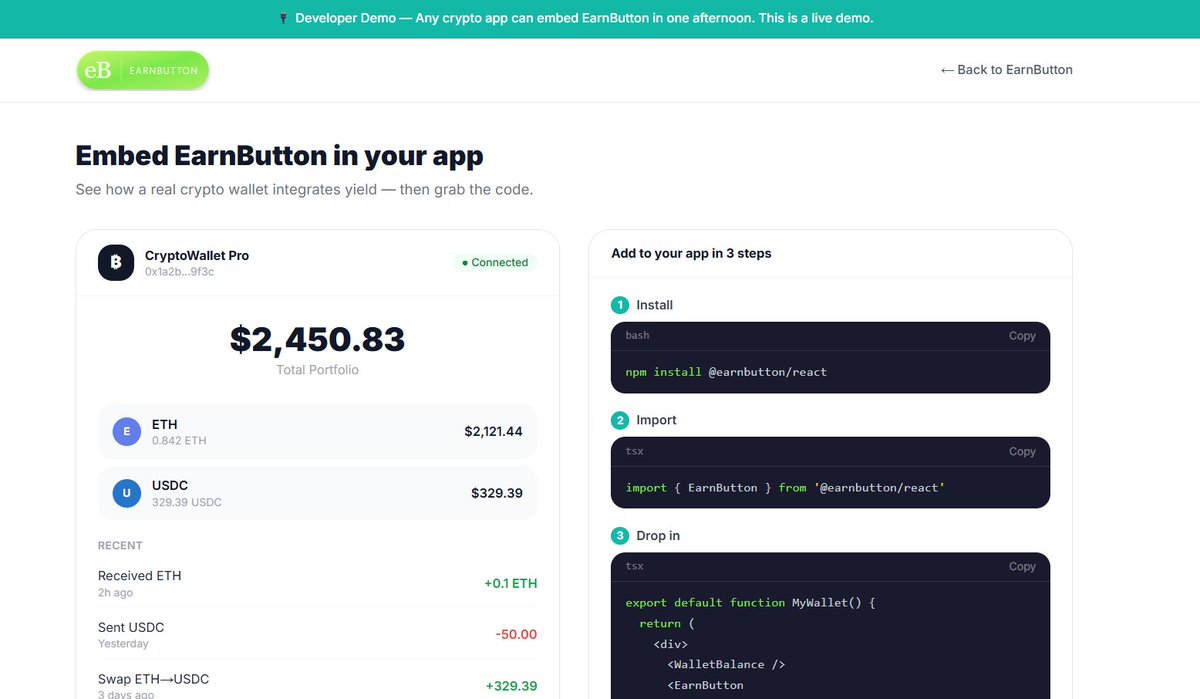Click the $2,450.83 total portfolio amount
This screenshot has height=699, width=1200.
coord(318,340)
